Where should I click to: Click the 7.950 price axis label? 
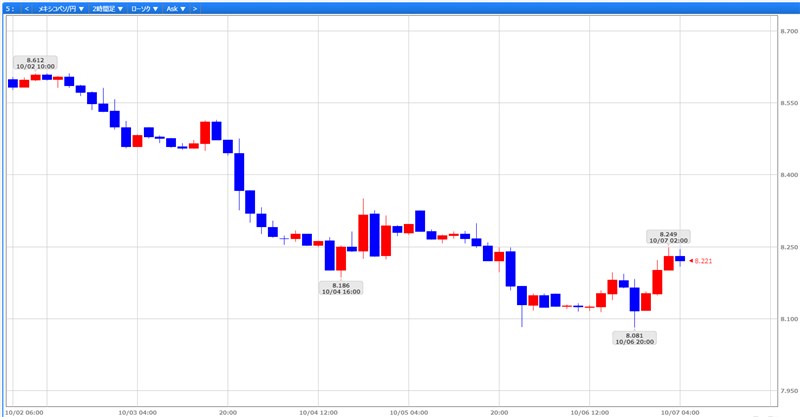point(787,391)
